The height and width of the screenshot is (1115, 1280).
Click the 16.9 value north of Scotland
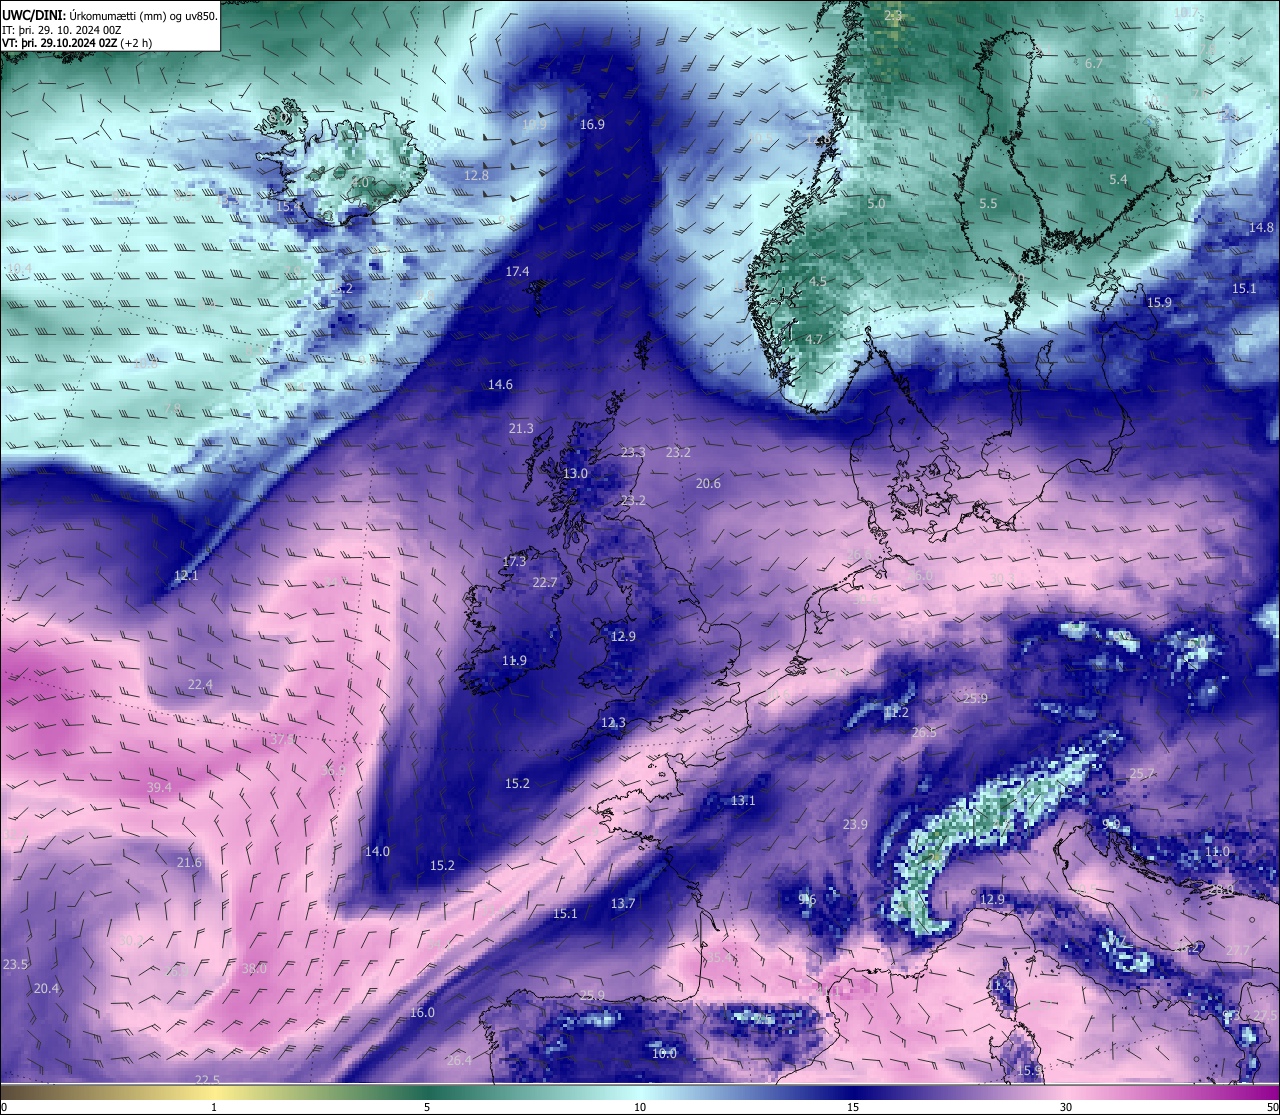592,124
